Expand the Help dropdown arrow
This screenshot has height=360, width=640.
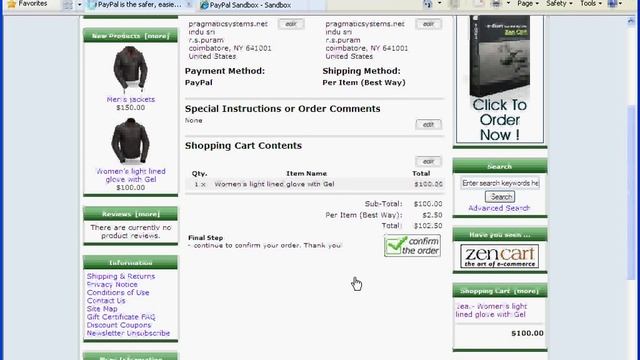point(620,4)
